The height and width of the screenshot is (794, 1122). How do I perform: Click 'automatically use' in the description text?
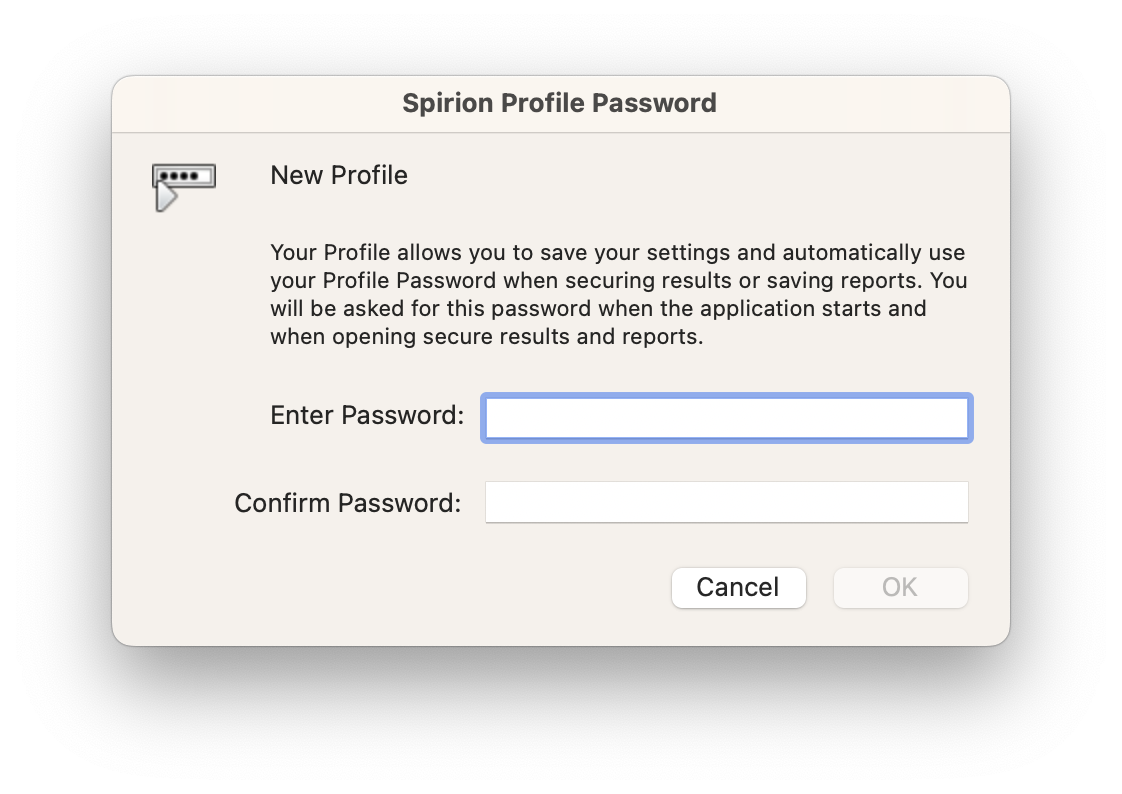(874, 253)
